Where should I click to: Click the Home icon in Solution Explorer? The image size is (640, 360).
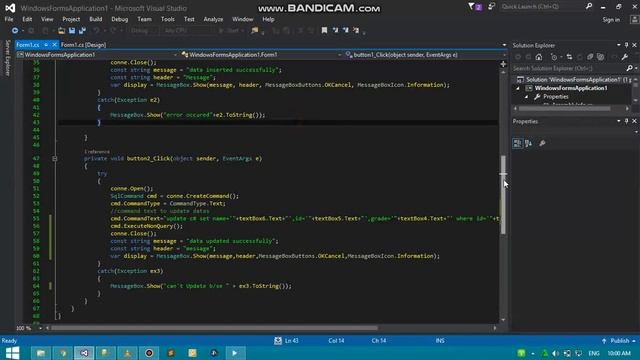539,57
